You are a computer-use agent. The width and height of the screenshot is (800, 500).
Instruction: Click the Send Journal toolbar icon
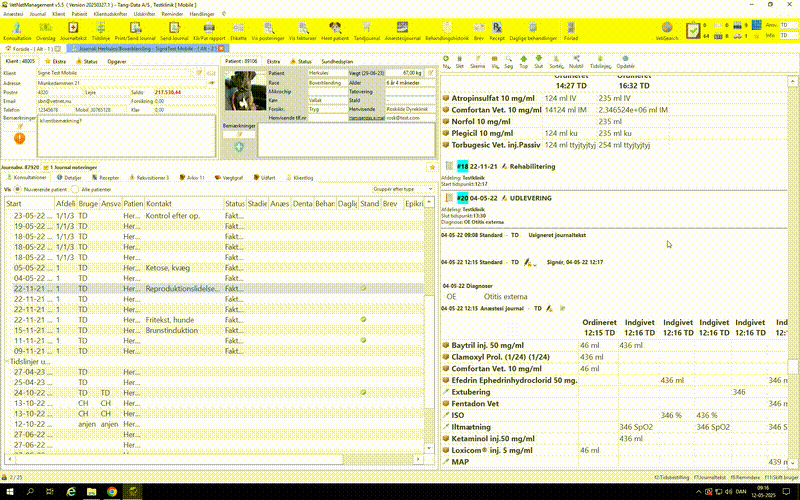174,31
